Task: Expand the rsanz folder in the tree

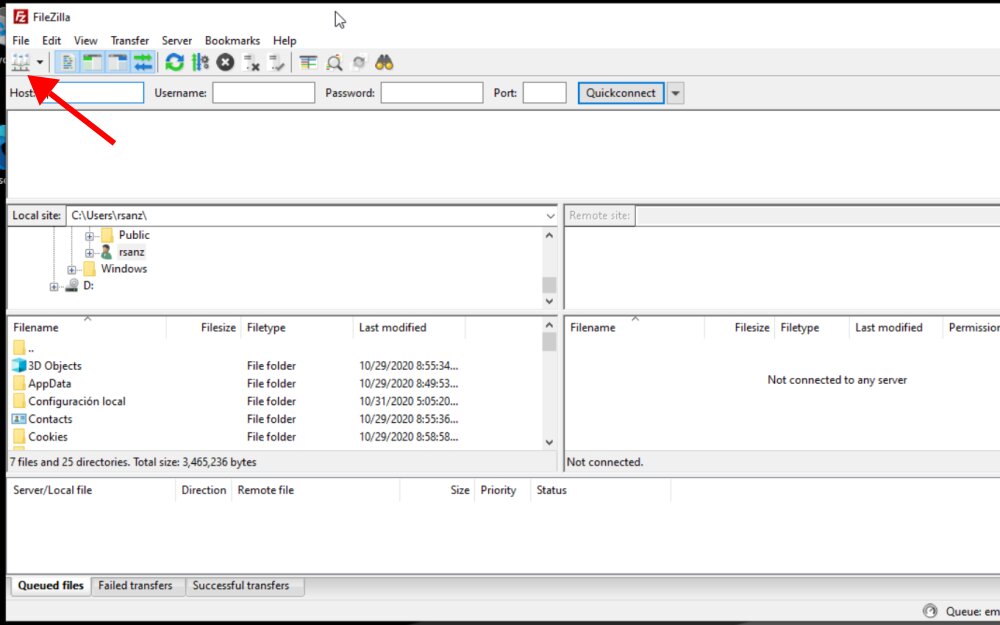Action: (x=89, y=253)
